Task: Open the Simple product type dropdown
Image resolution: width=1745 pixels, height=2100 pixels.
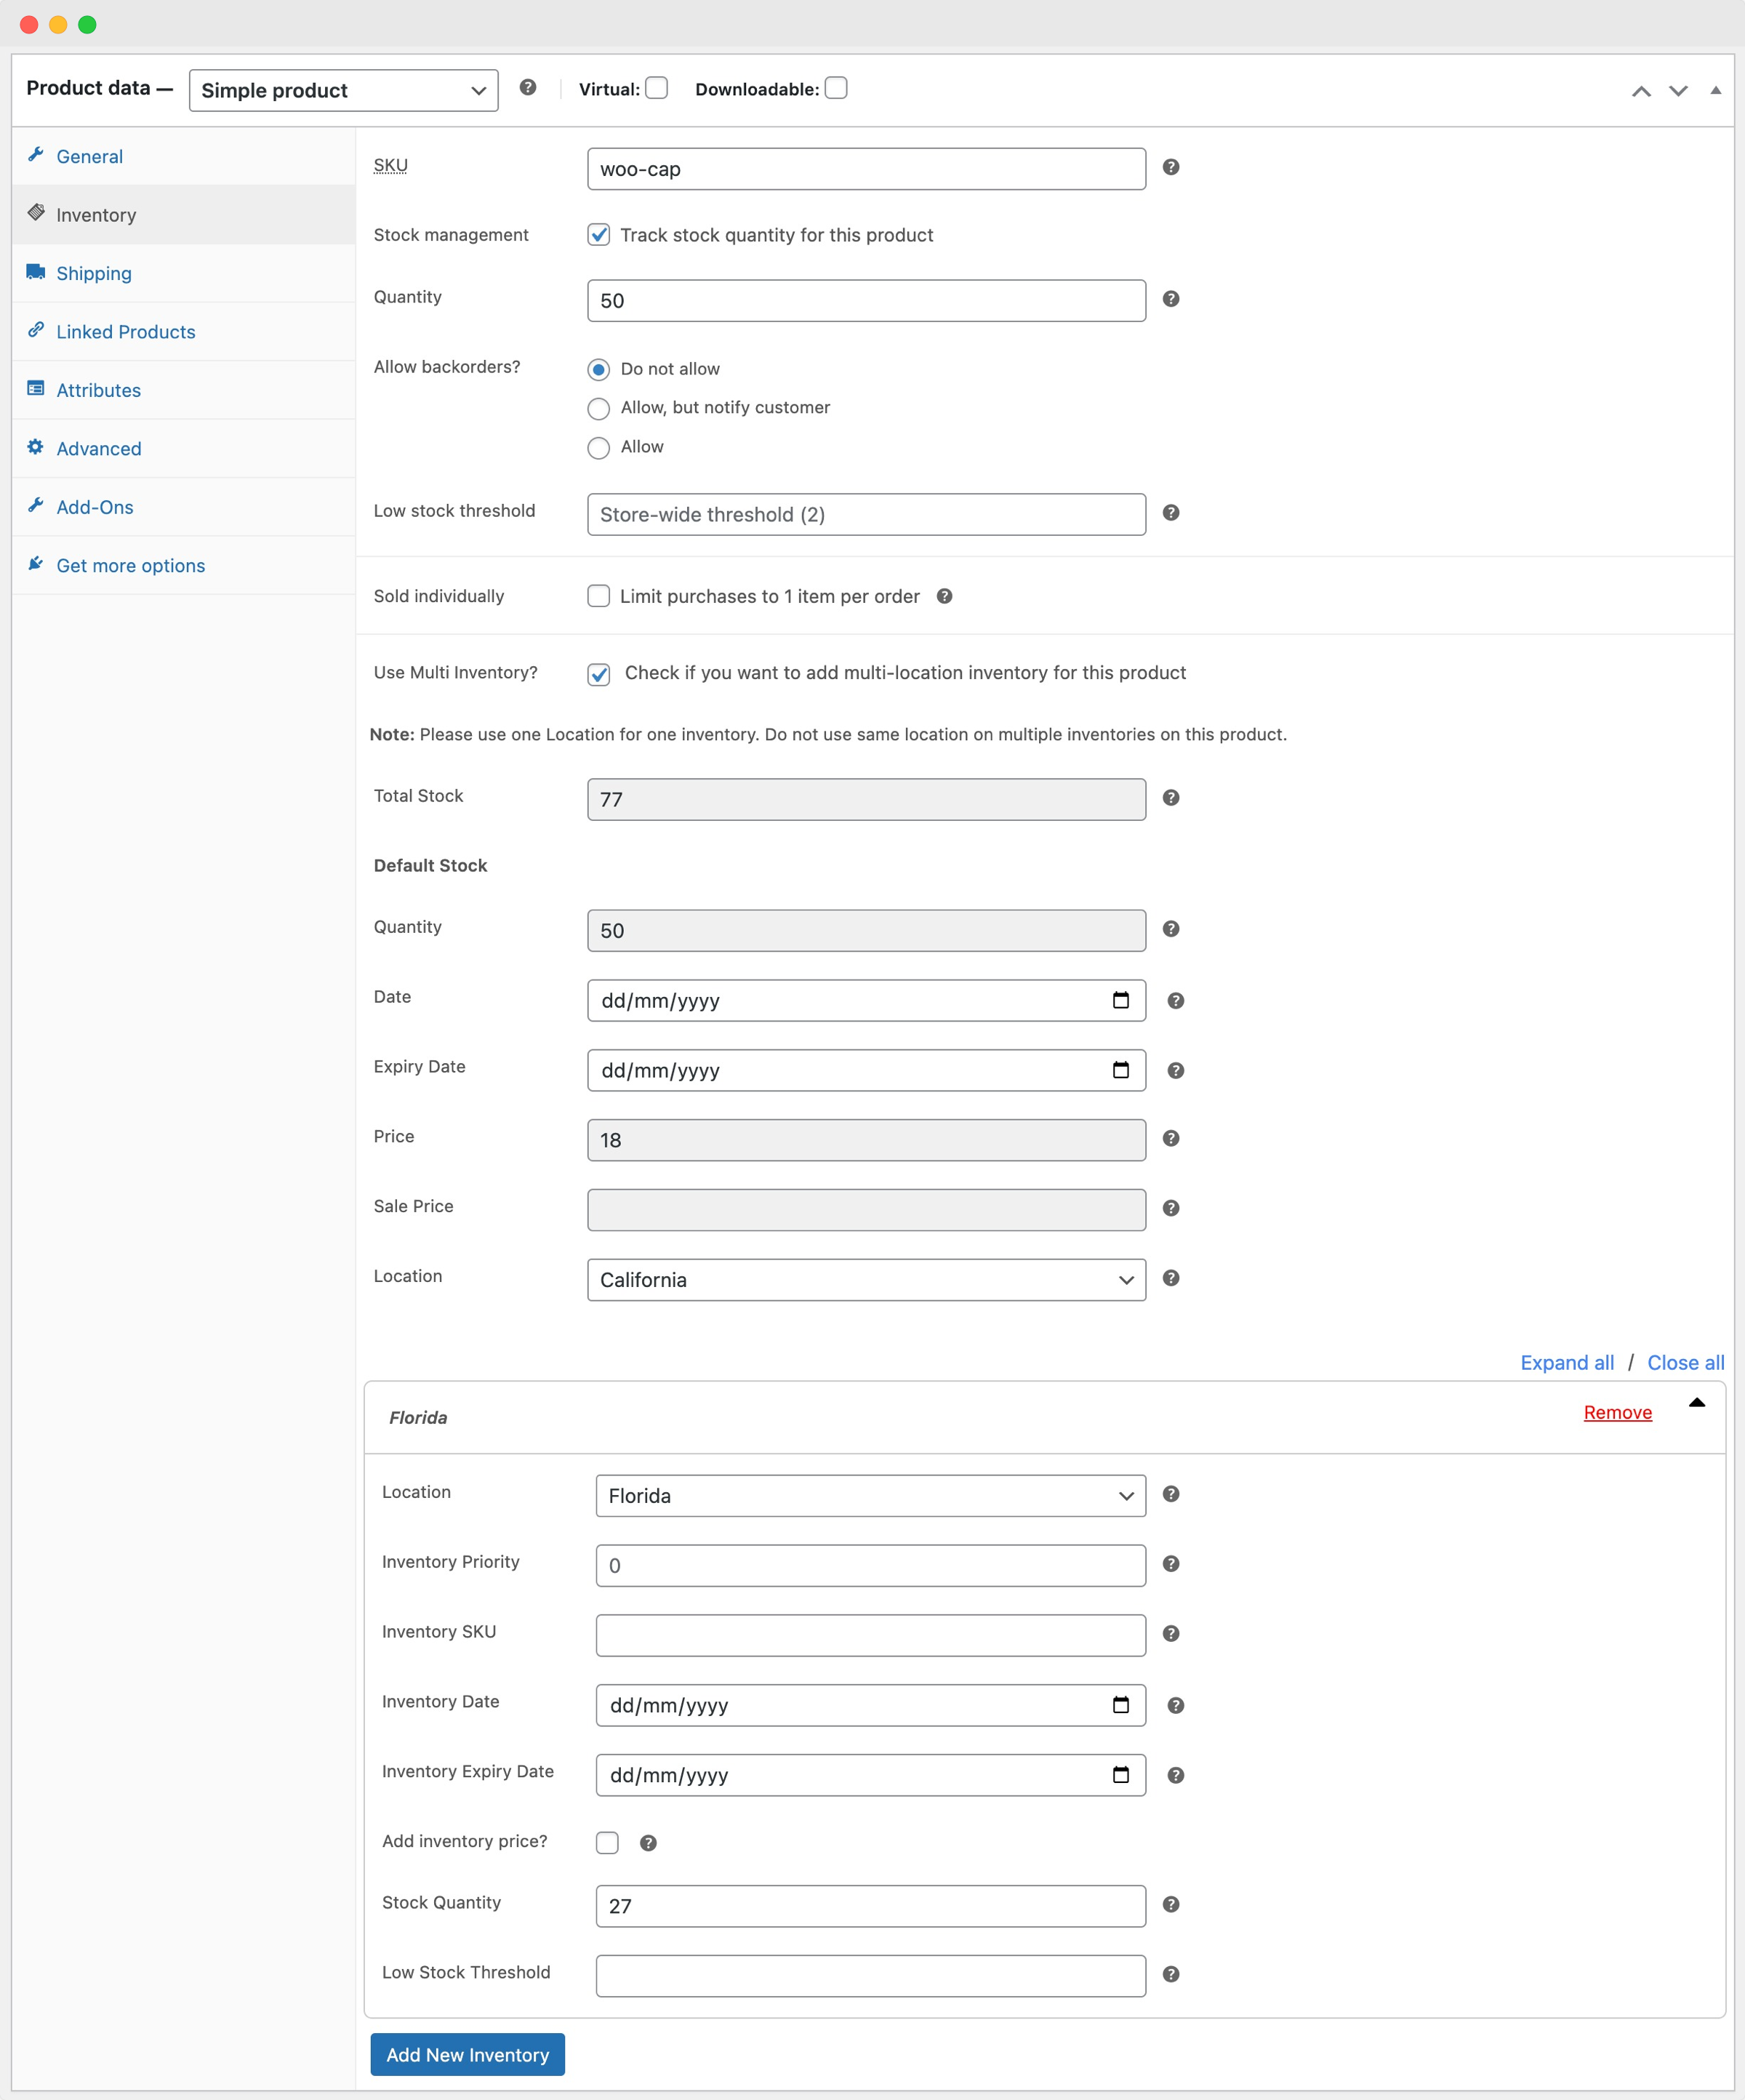Action: coord(343,90)
